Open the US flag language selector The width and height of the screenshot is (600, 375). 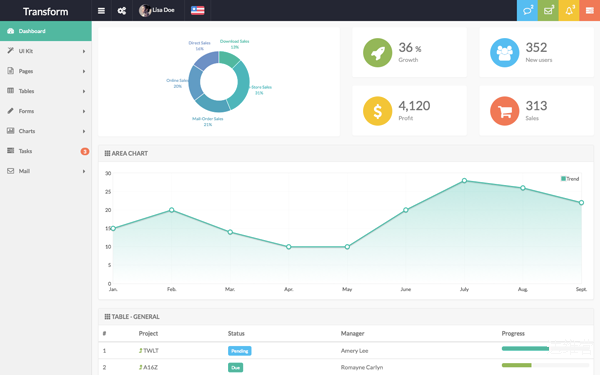pos(197,10)
